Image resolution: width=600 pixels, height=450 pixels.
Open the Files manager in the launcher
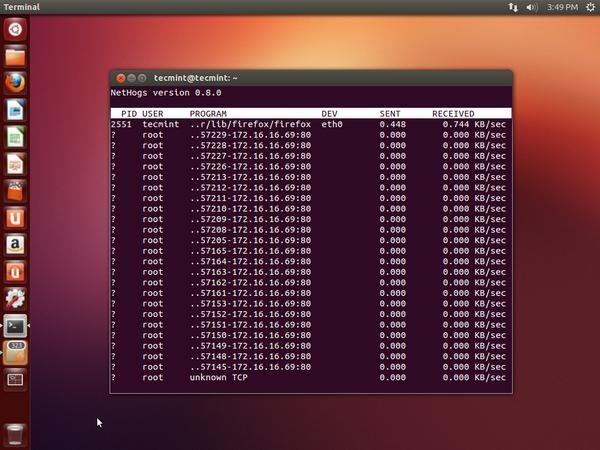tap(15, 57)
